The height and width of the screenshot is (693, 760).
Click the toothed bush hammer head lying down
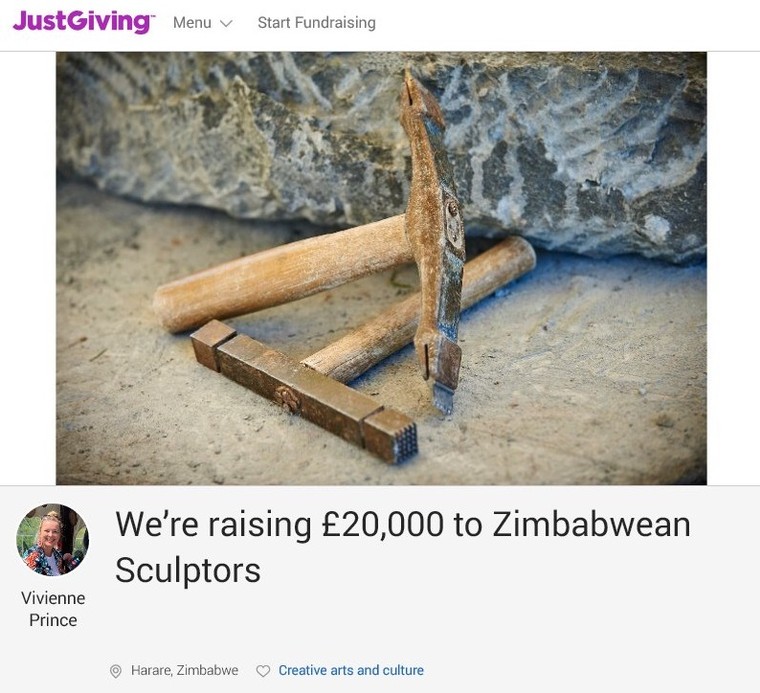pyautogui.click(x=304, y=390)
